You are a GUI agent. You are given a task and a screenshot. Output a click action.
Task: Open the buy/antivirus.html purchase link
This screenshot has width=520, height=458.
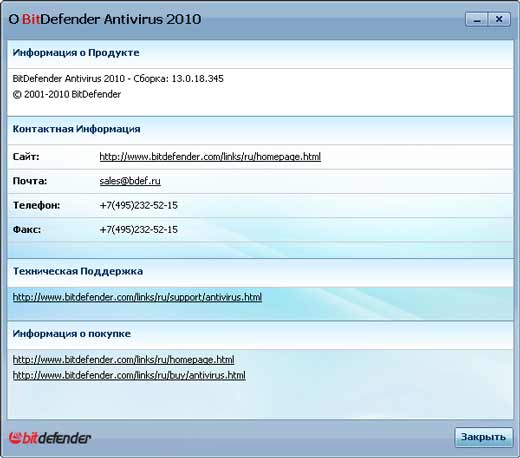tap(129, 375)
